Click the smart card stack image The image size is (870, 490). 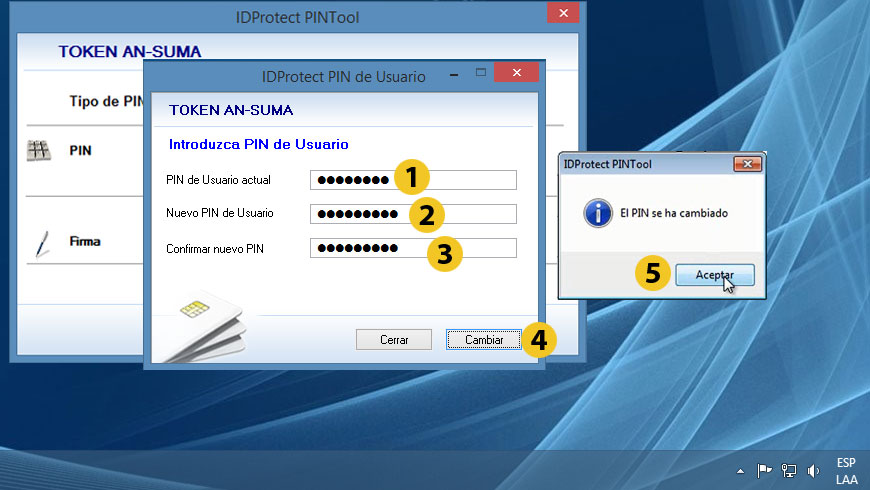tap(206, 329)
